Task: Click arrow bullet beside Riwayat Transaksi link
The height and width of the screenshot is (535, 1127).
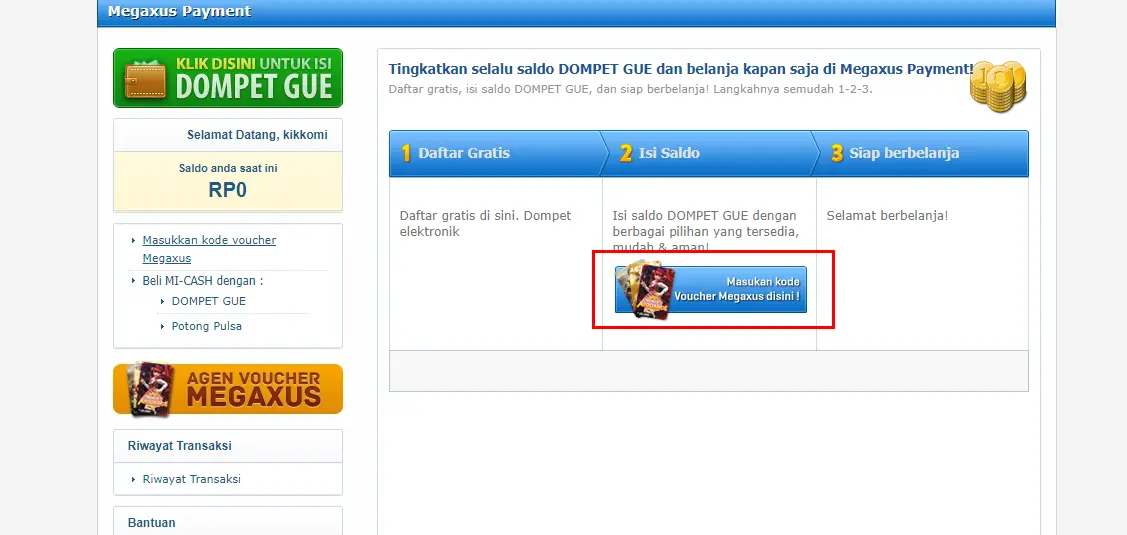Action: (133, 479)
